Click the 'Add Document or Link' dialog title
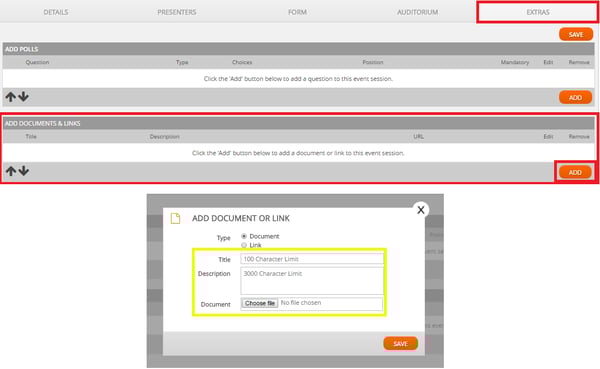 tap(241, 218)
